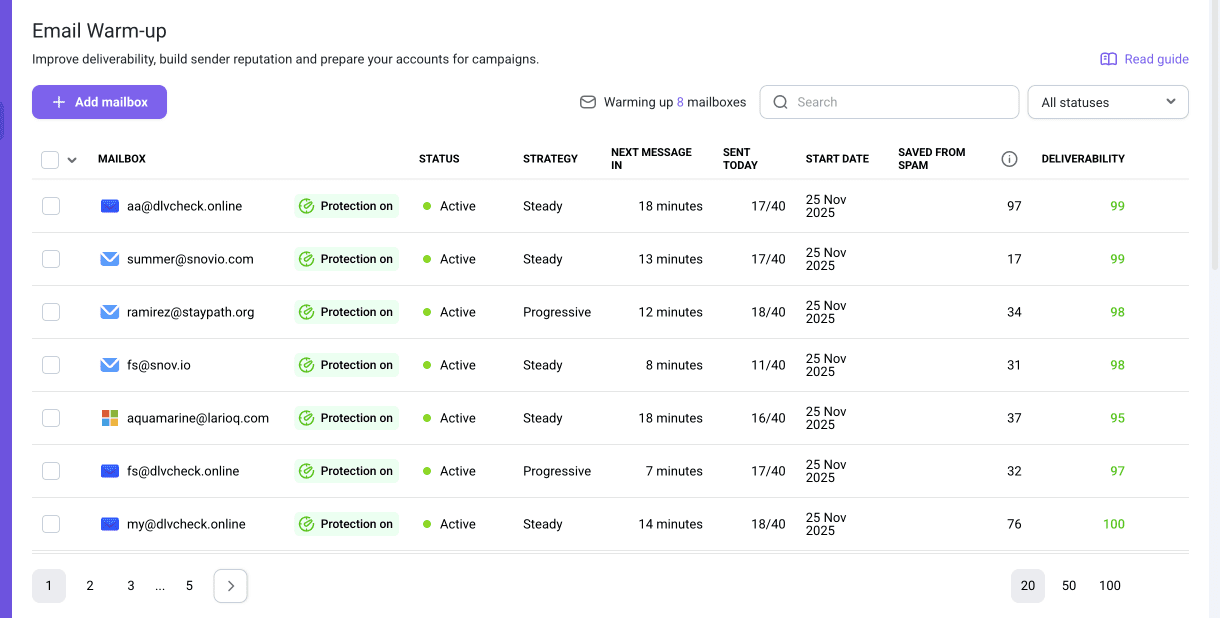The image size is (1220, 618).
Task: Toggle the select-all checkbox in table header
Action: pyautogui.click(x=50, y=160)
